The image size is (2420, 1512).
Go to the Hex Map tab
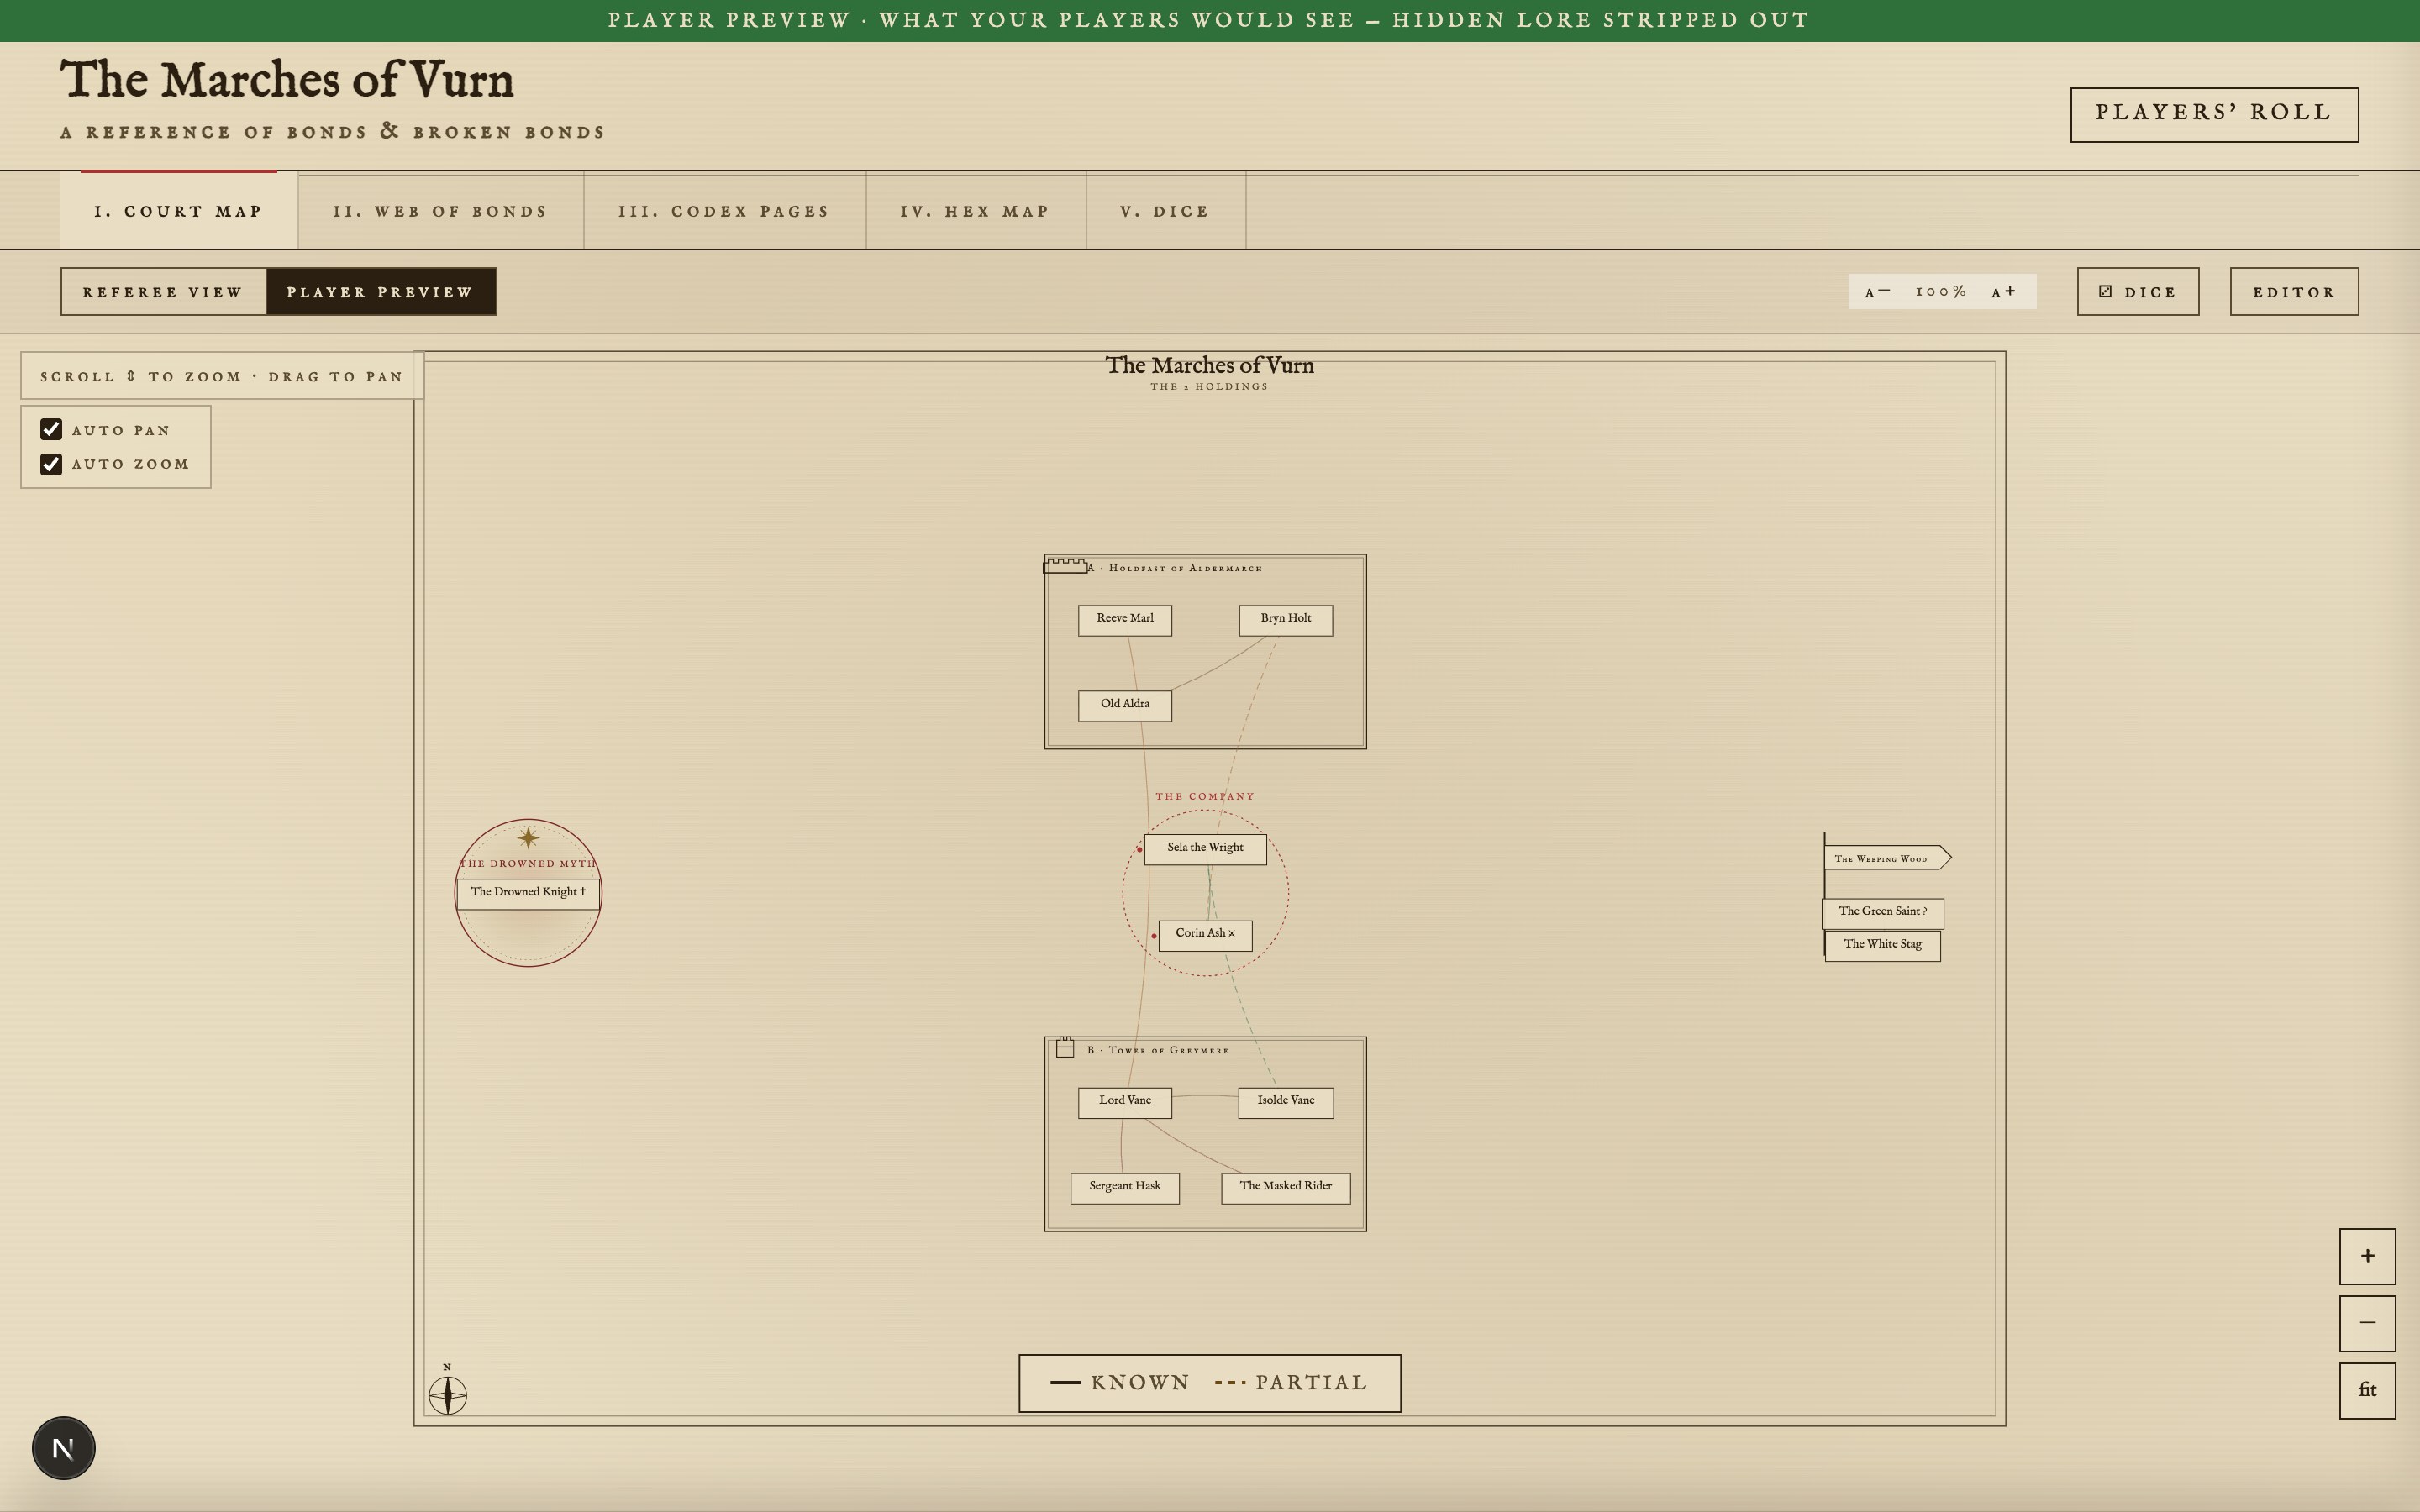[x=976, y=211]
